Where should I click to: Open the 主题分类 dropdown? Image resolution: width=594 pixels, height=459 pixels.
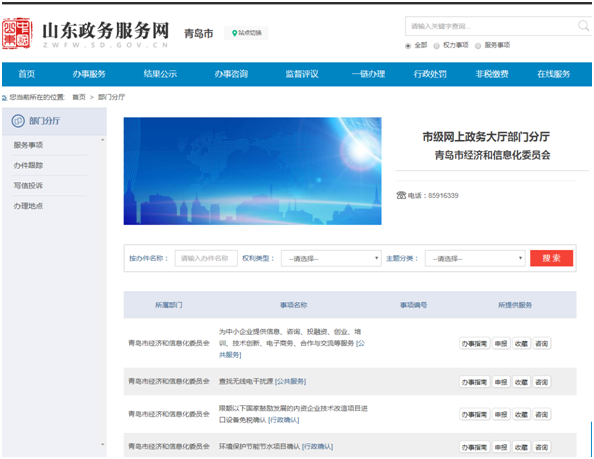click(475, 258)
